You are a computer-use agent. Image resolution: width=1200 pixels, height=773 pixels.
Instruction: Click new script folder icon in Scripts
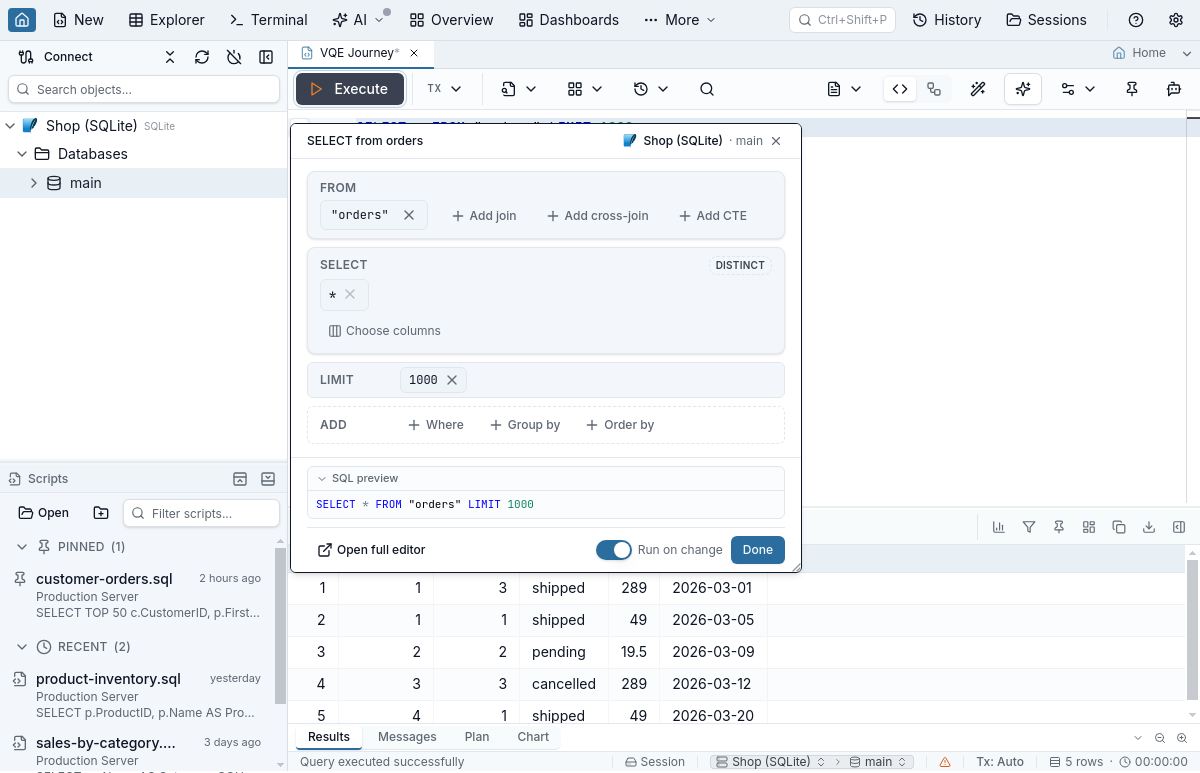[101, 513]
